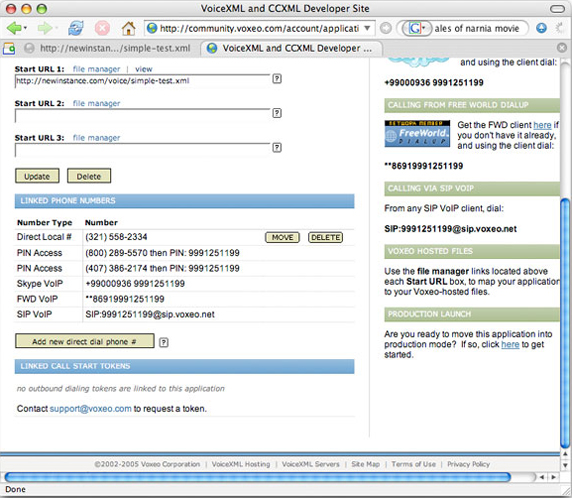Reload the page with the refresh icon

pyautogui.click(x=76, y=28)
